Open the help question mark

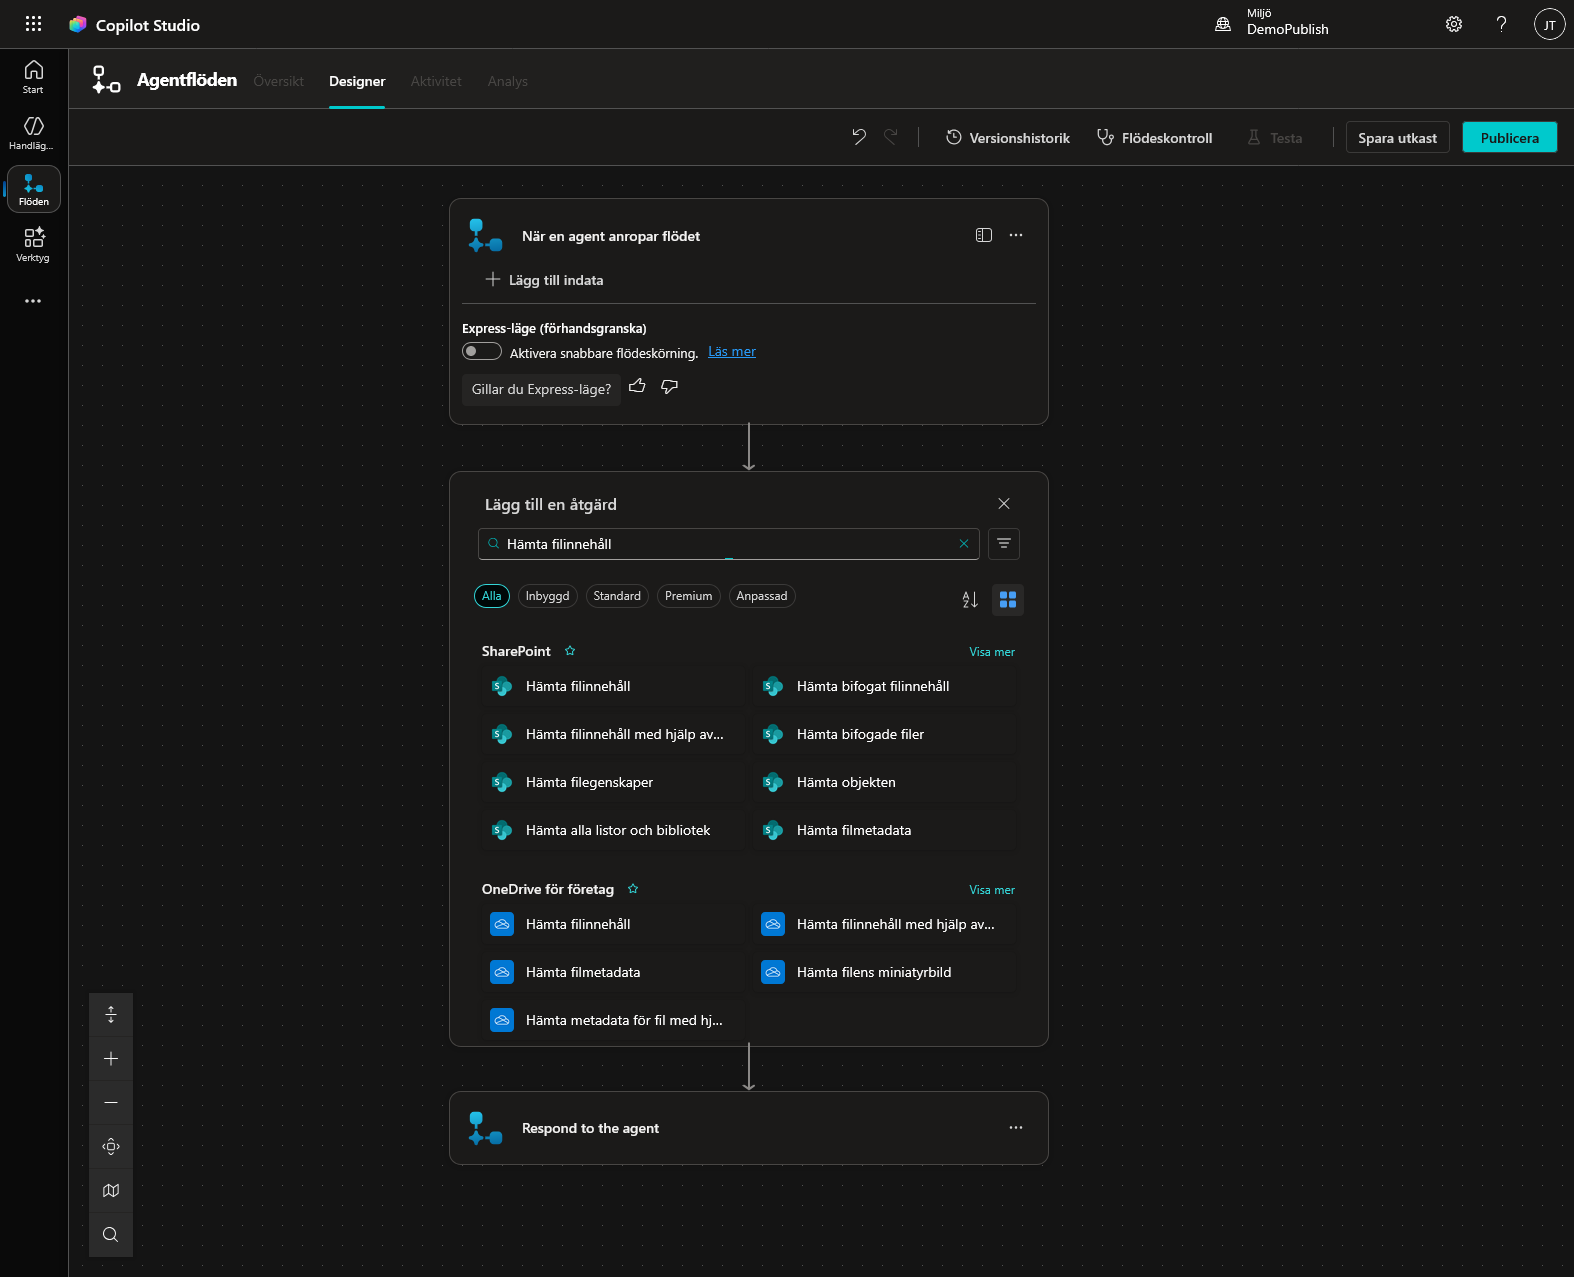(1501, 24)
